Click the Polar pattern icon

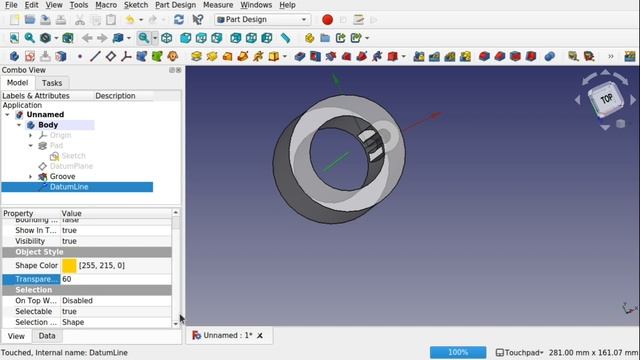(450, 56)
